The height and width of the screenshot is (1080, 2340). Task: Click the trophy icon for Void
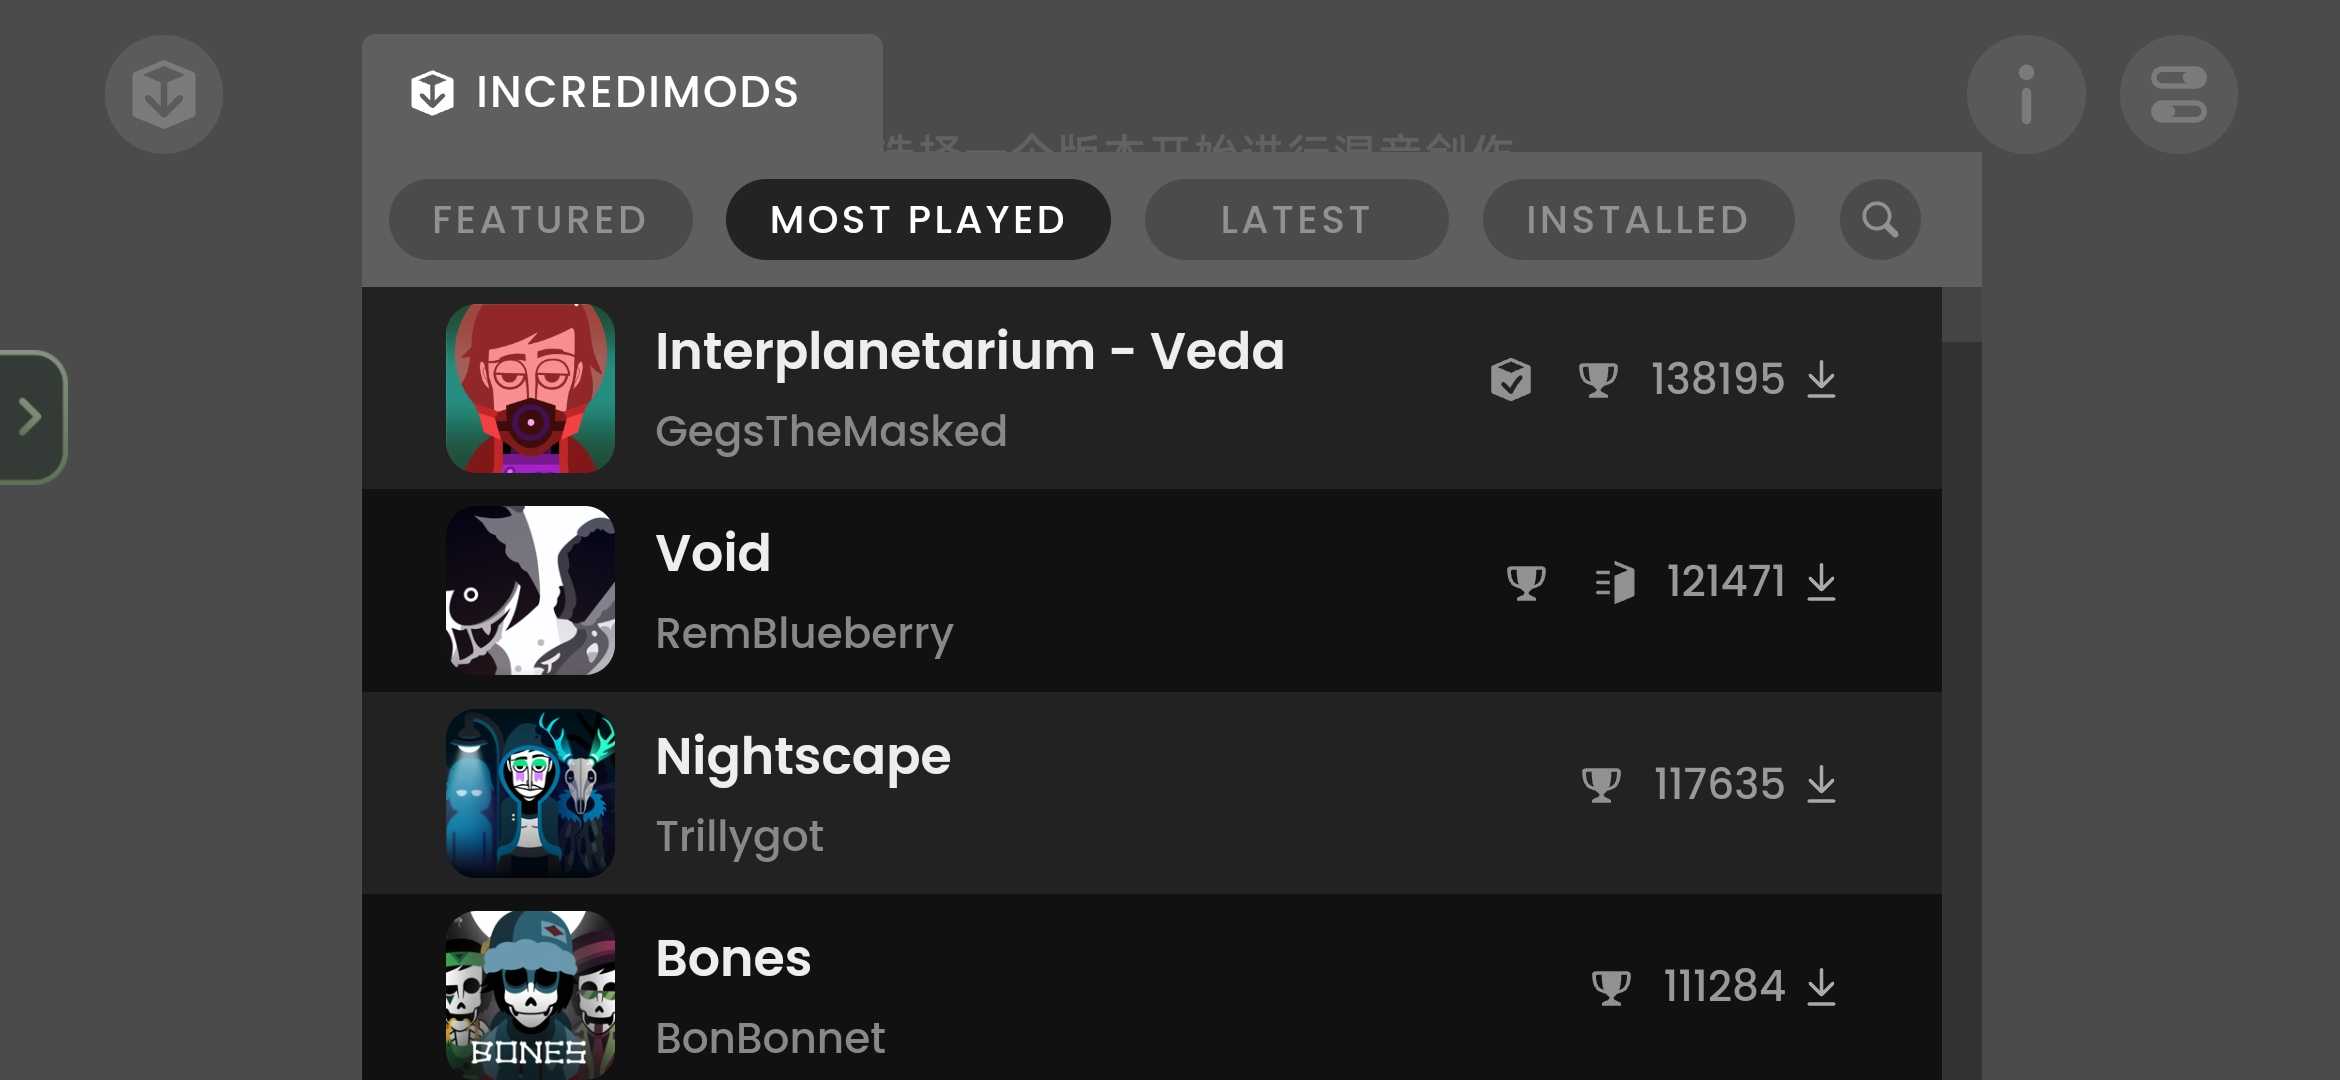[x=1526, y=582]
